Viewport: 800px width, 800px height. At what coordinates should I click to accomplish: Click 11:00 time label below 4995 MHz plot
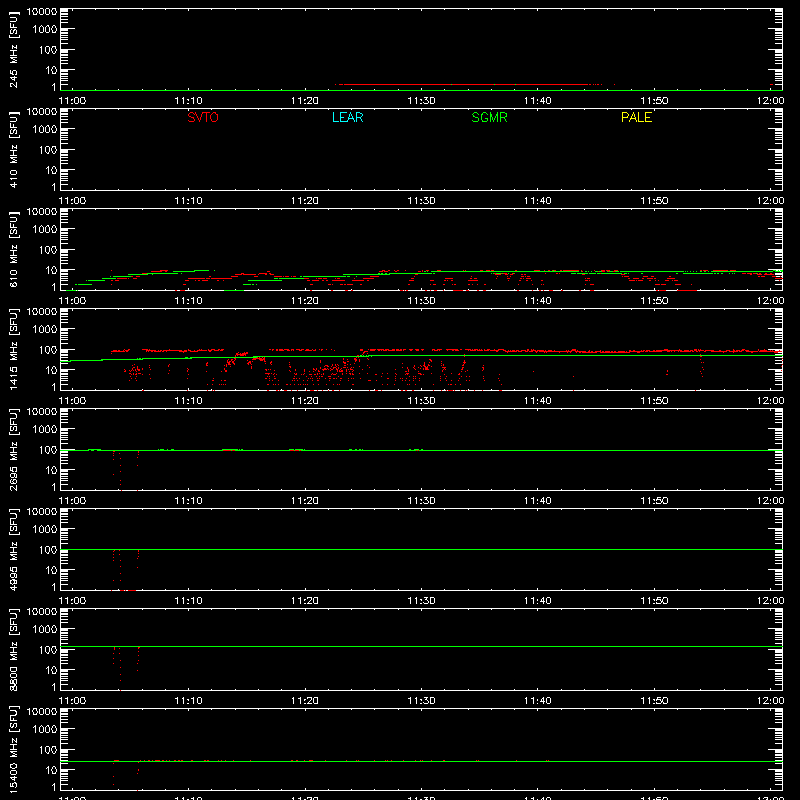click(72, 601)
